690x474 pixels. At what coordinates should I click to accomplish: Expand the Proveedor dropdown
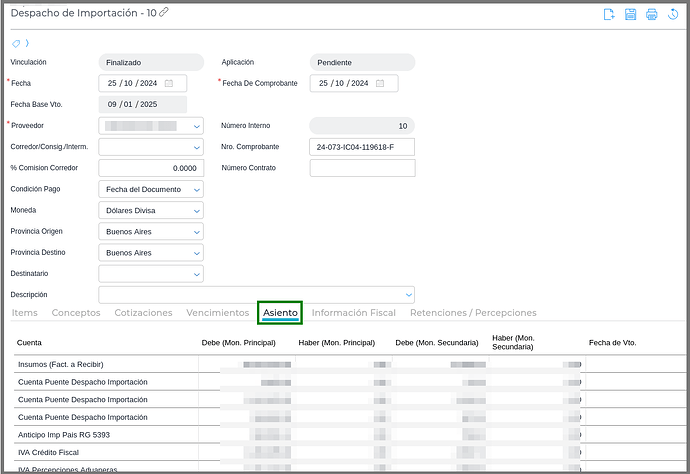tap(196, 126)
